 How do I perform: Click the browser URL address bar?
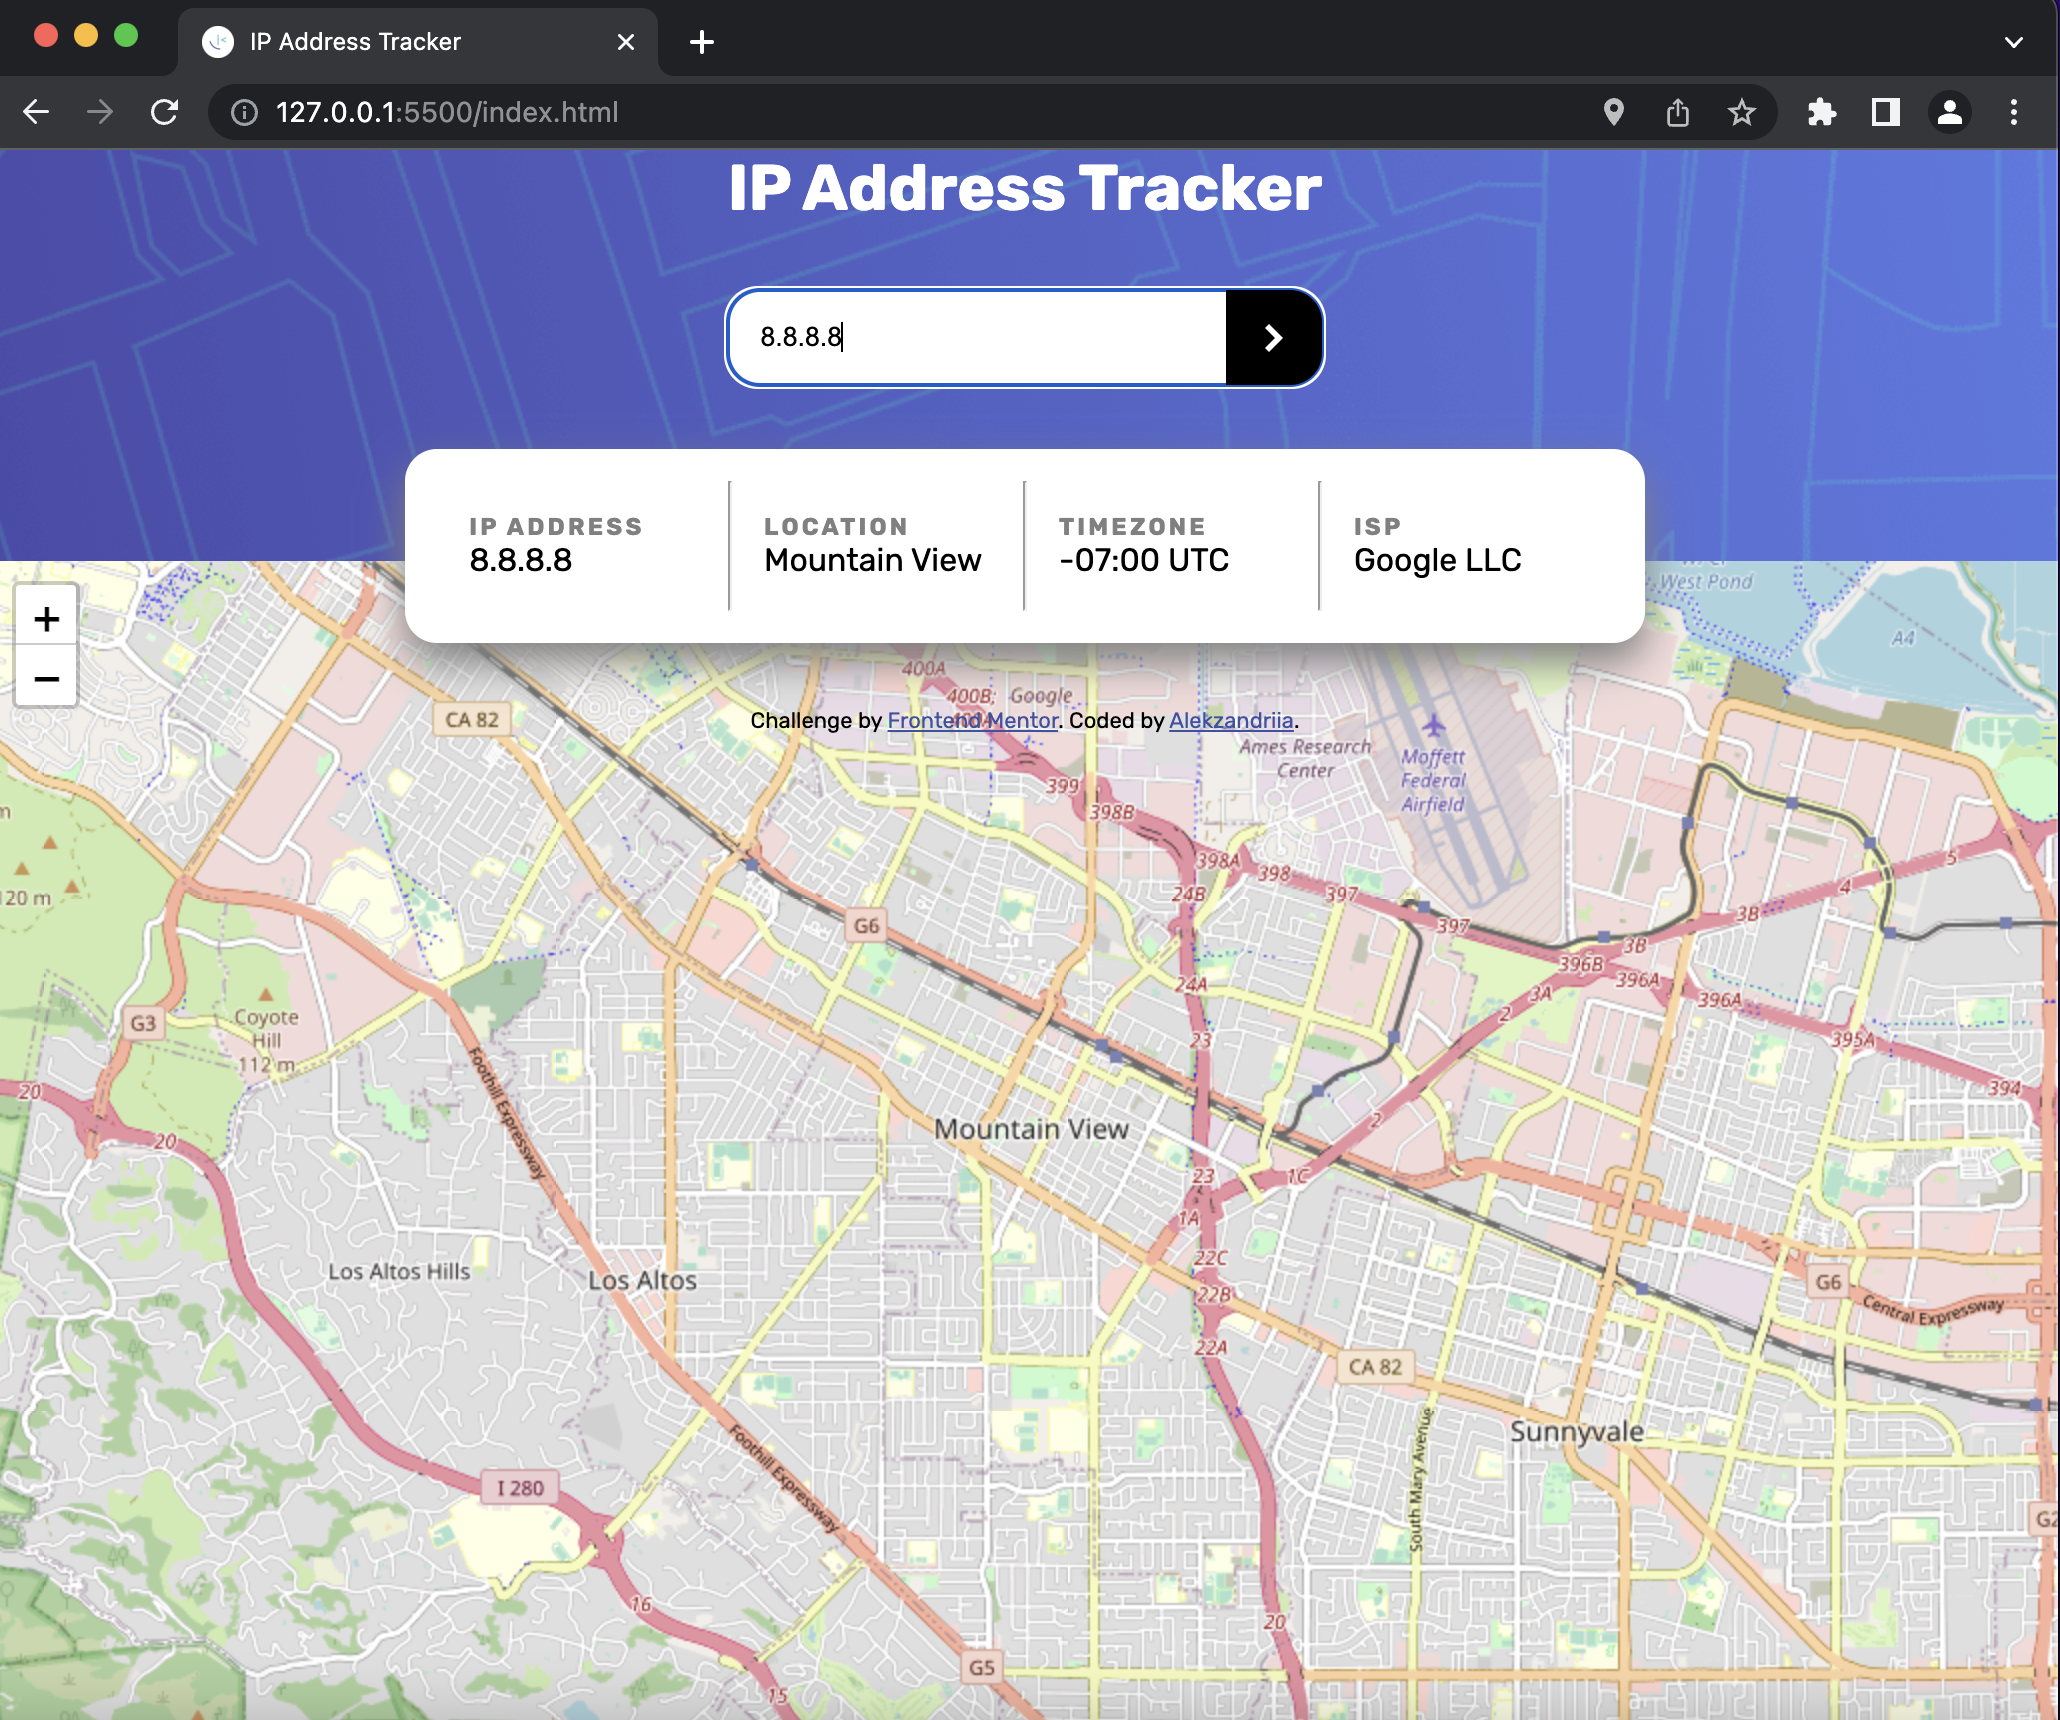point(900,112)
